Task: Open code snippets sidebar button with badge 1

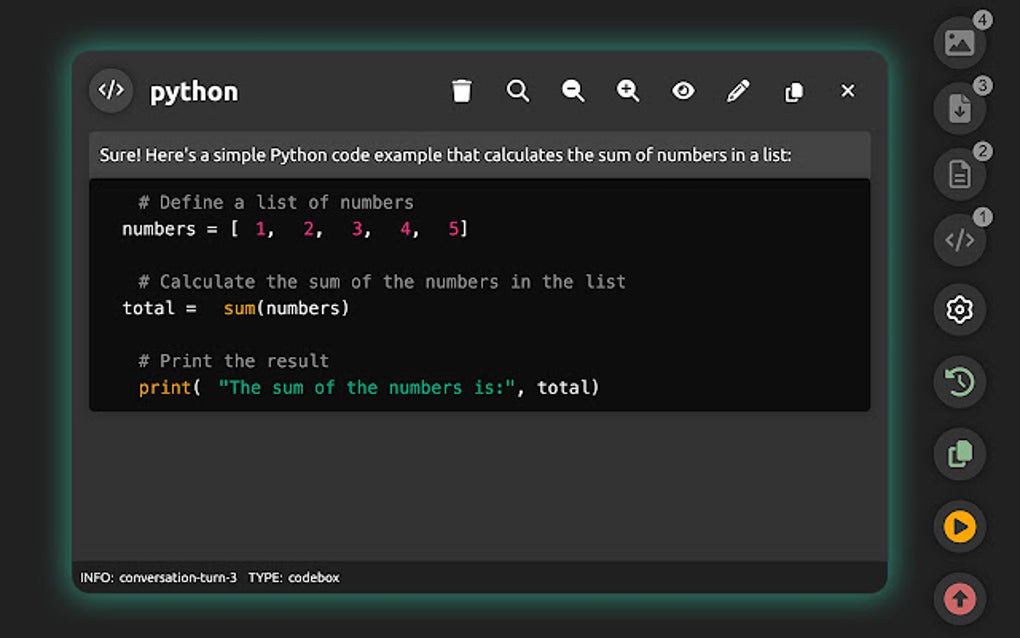Action: coord(960,240)
